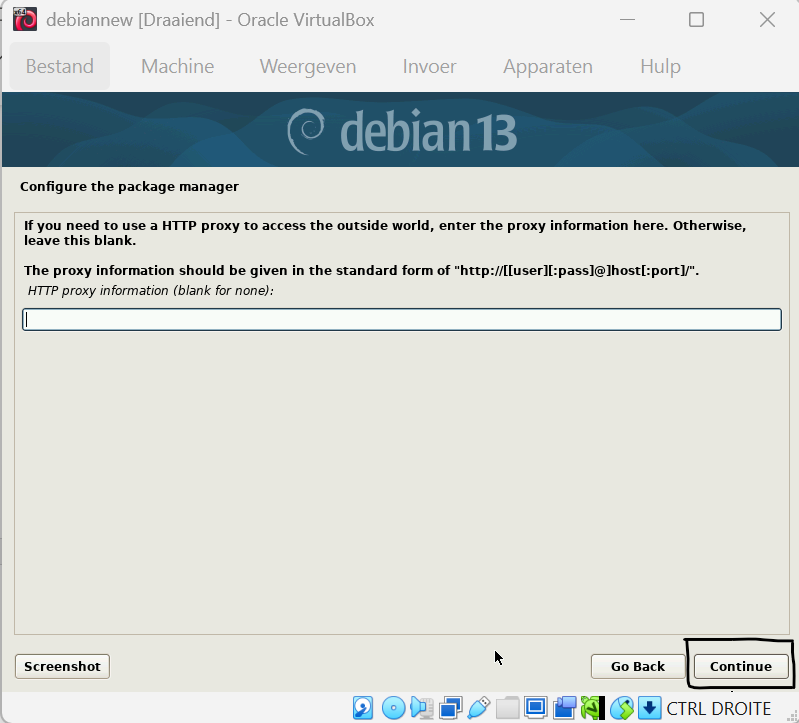
Task: Click the shared folders status icon
Action: [x=508, y=708]
